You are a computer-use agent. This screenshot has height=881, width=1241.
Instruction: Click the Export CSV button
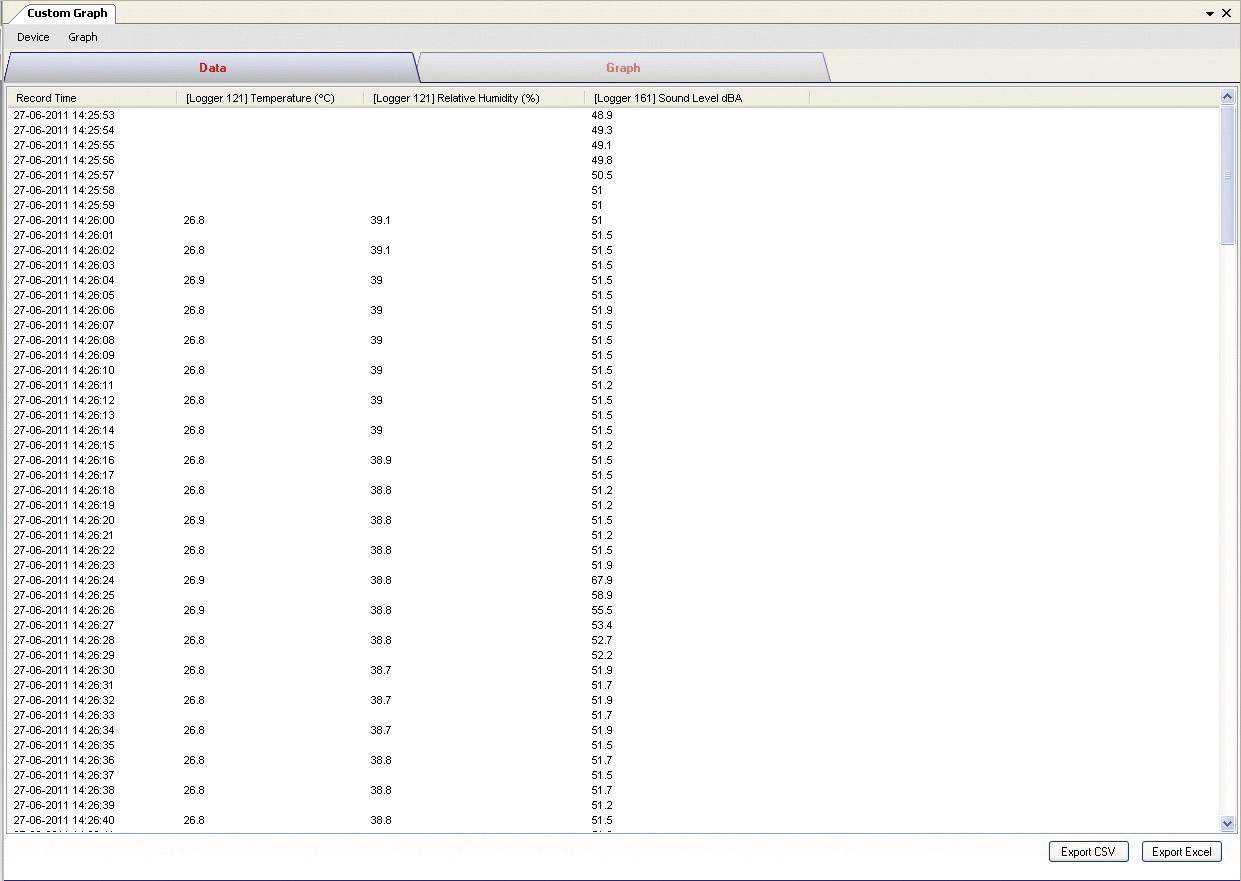click(x=1088, y=852)
